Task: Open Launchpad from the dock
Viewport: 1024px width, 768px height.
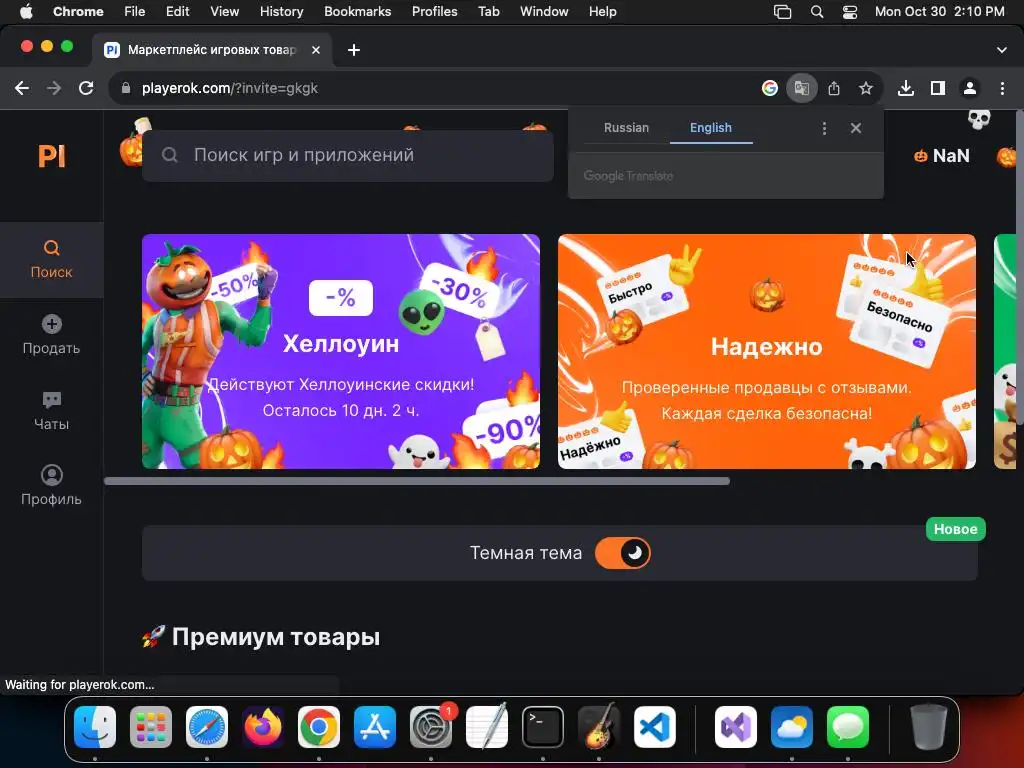Action: [x=151, y=727]
